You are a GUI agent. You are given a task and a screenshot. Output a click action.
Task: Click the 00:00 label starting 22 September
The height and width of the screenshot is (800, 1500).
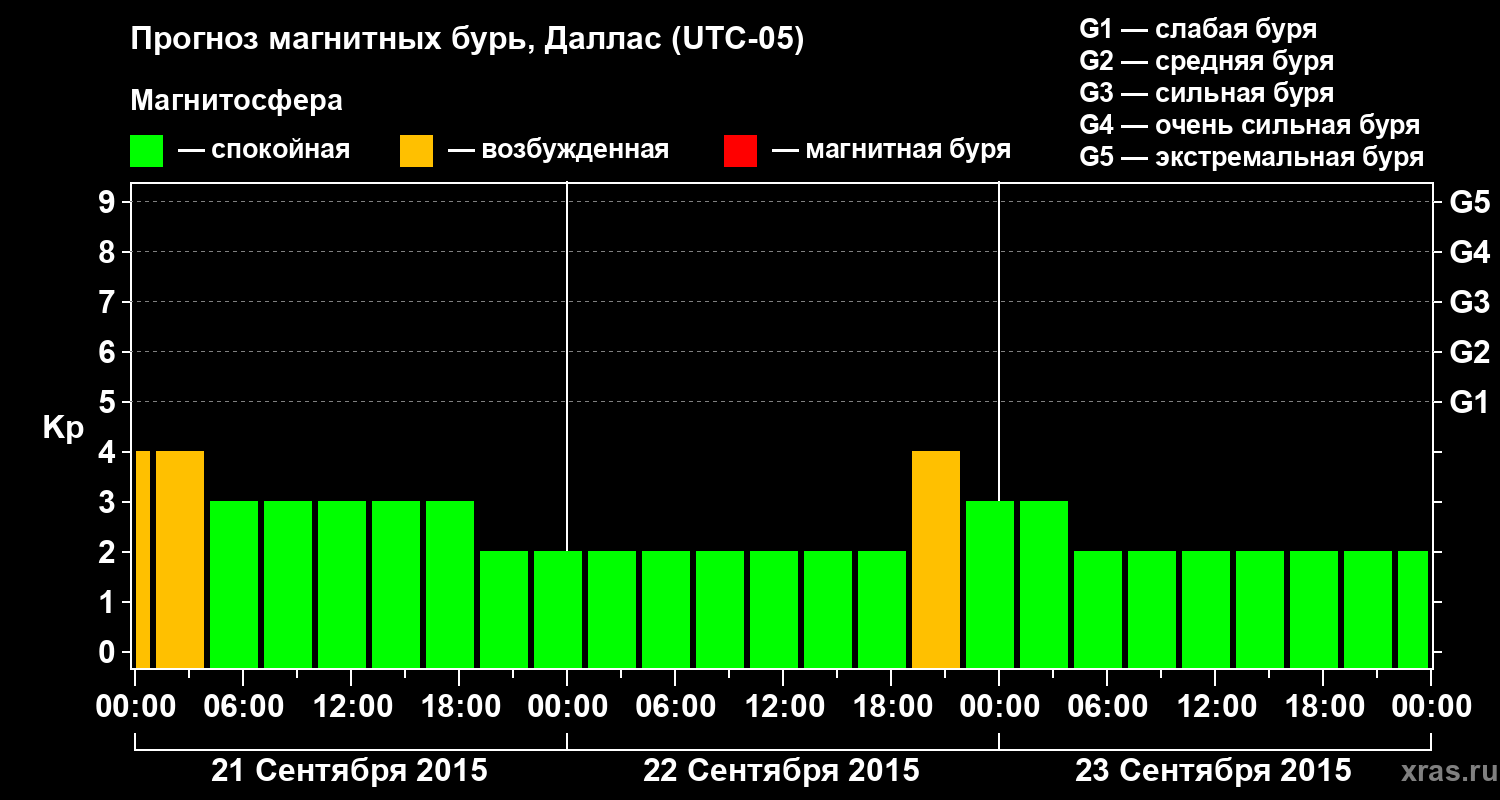(x=568, y=707)
